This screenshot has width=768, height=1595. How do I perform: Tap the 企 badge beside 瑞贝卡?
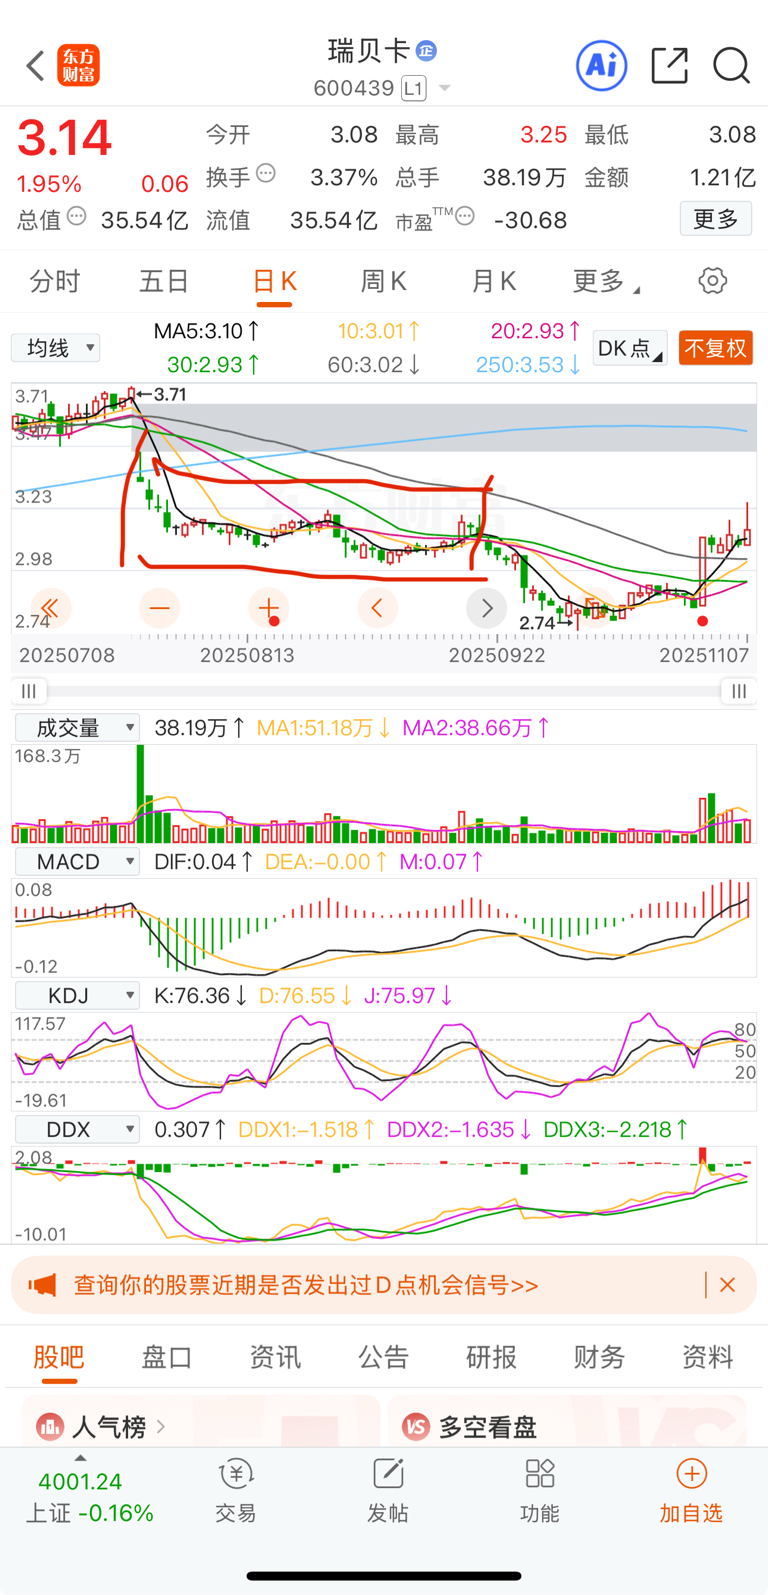coord(426,51)
